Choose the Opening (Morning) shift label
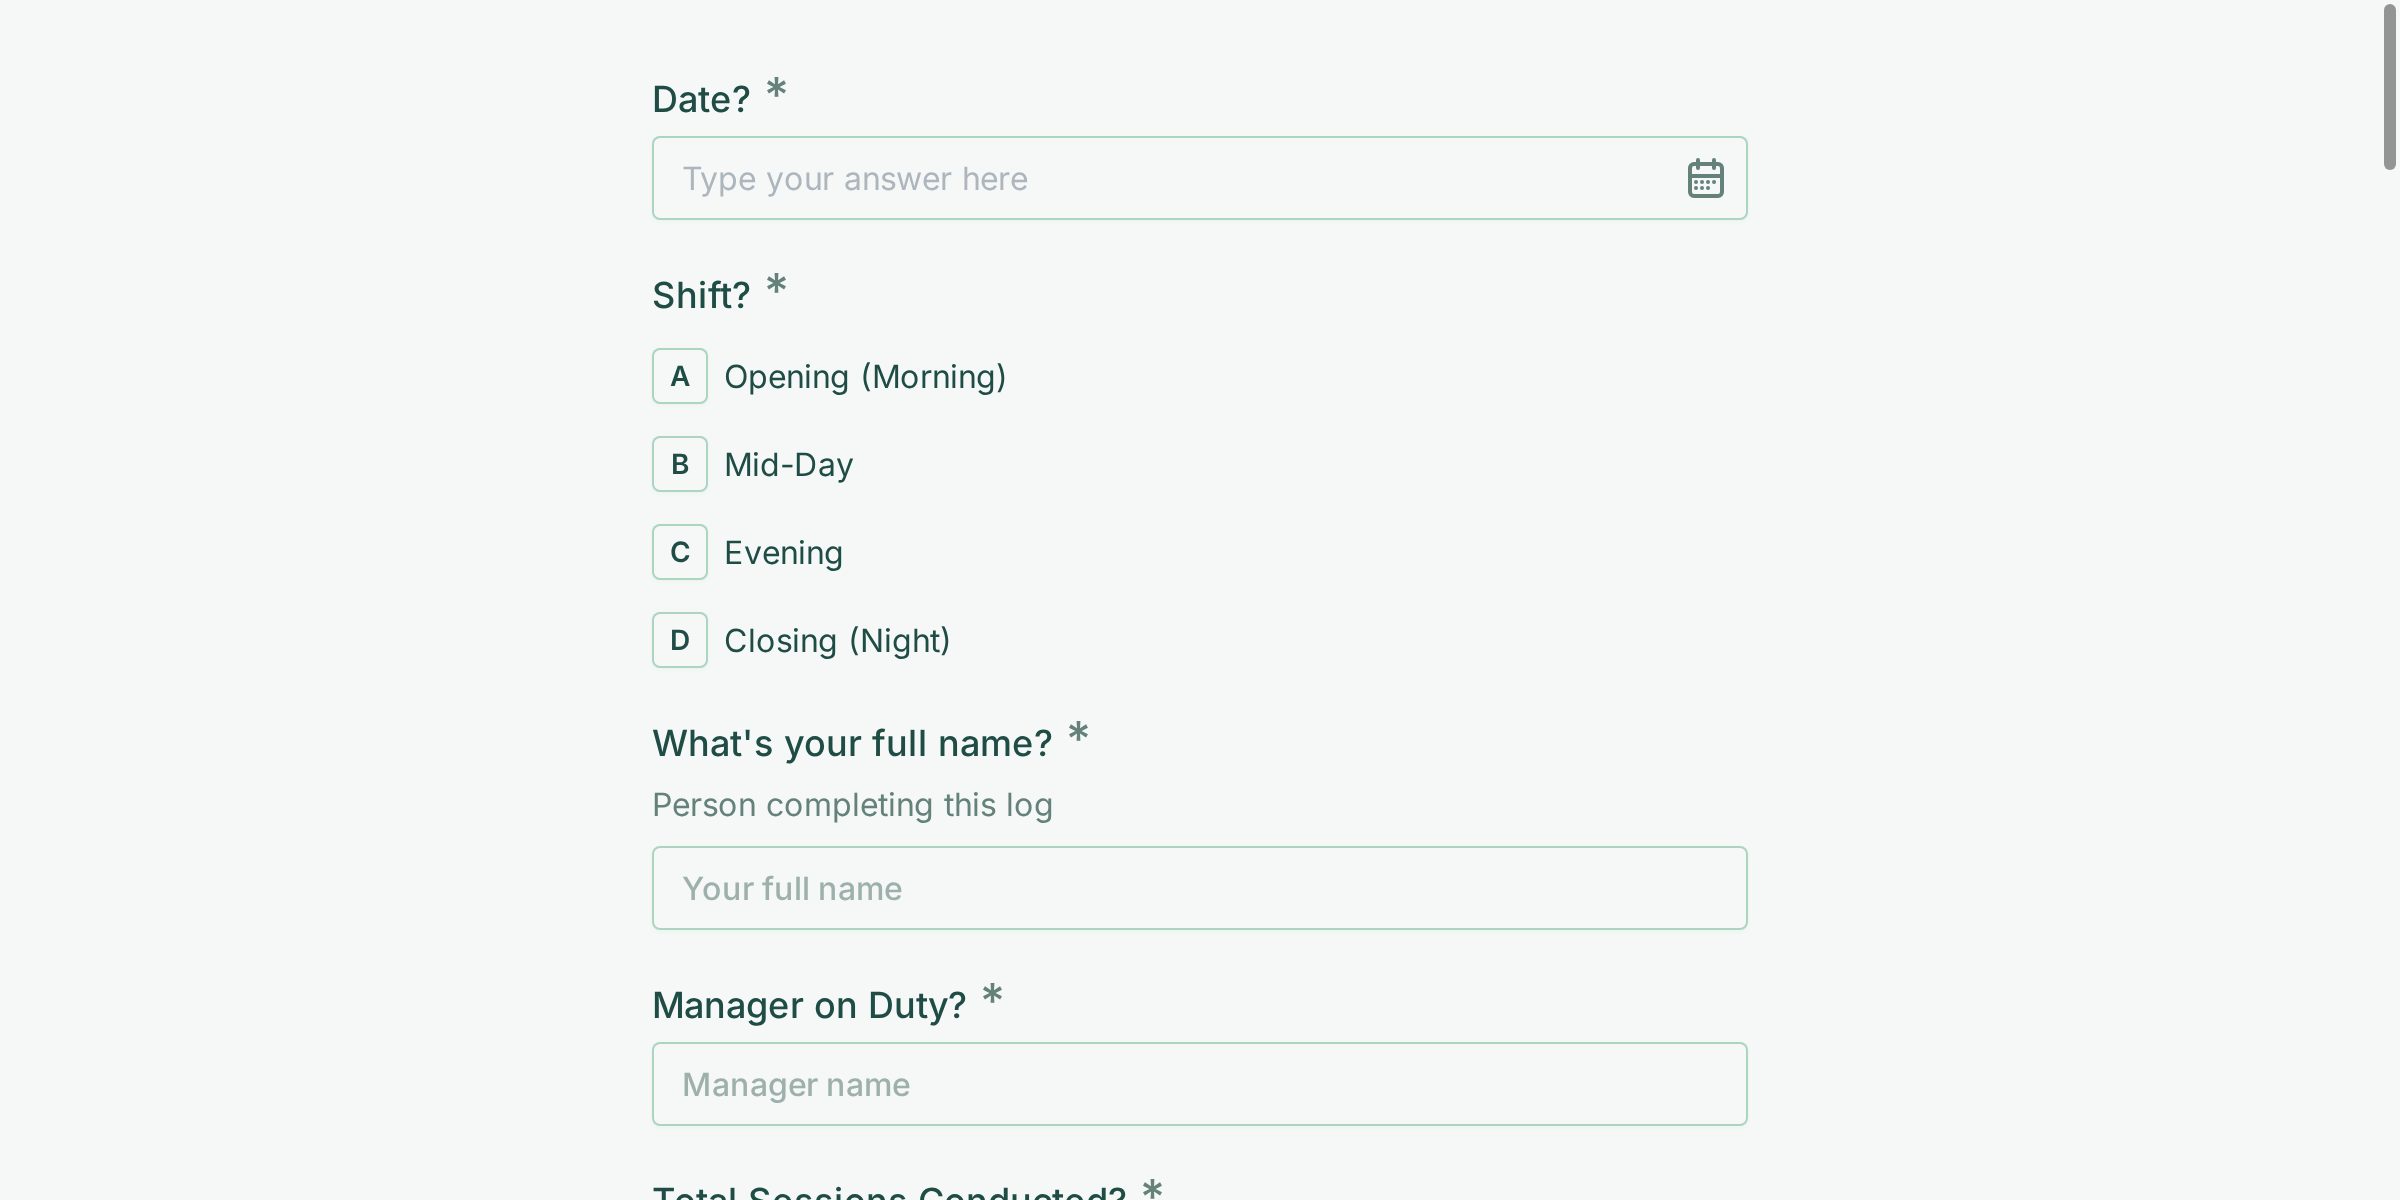Viewport: 2400px width, 1200px height. tap(864, 377)
